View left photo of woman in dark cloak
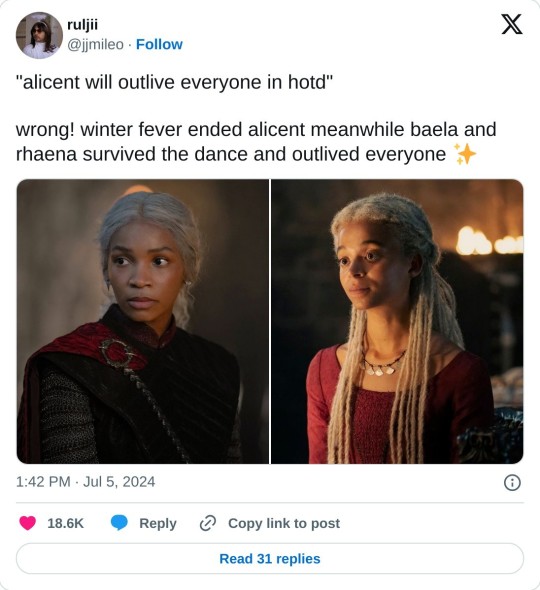The width and height of the screenshot is (540, 590). click(x=143, y=321)
